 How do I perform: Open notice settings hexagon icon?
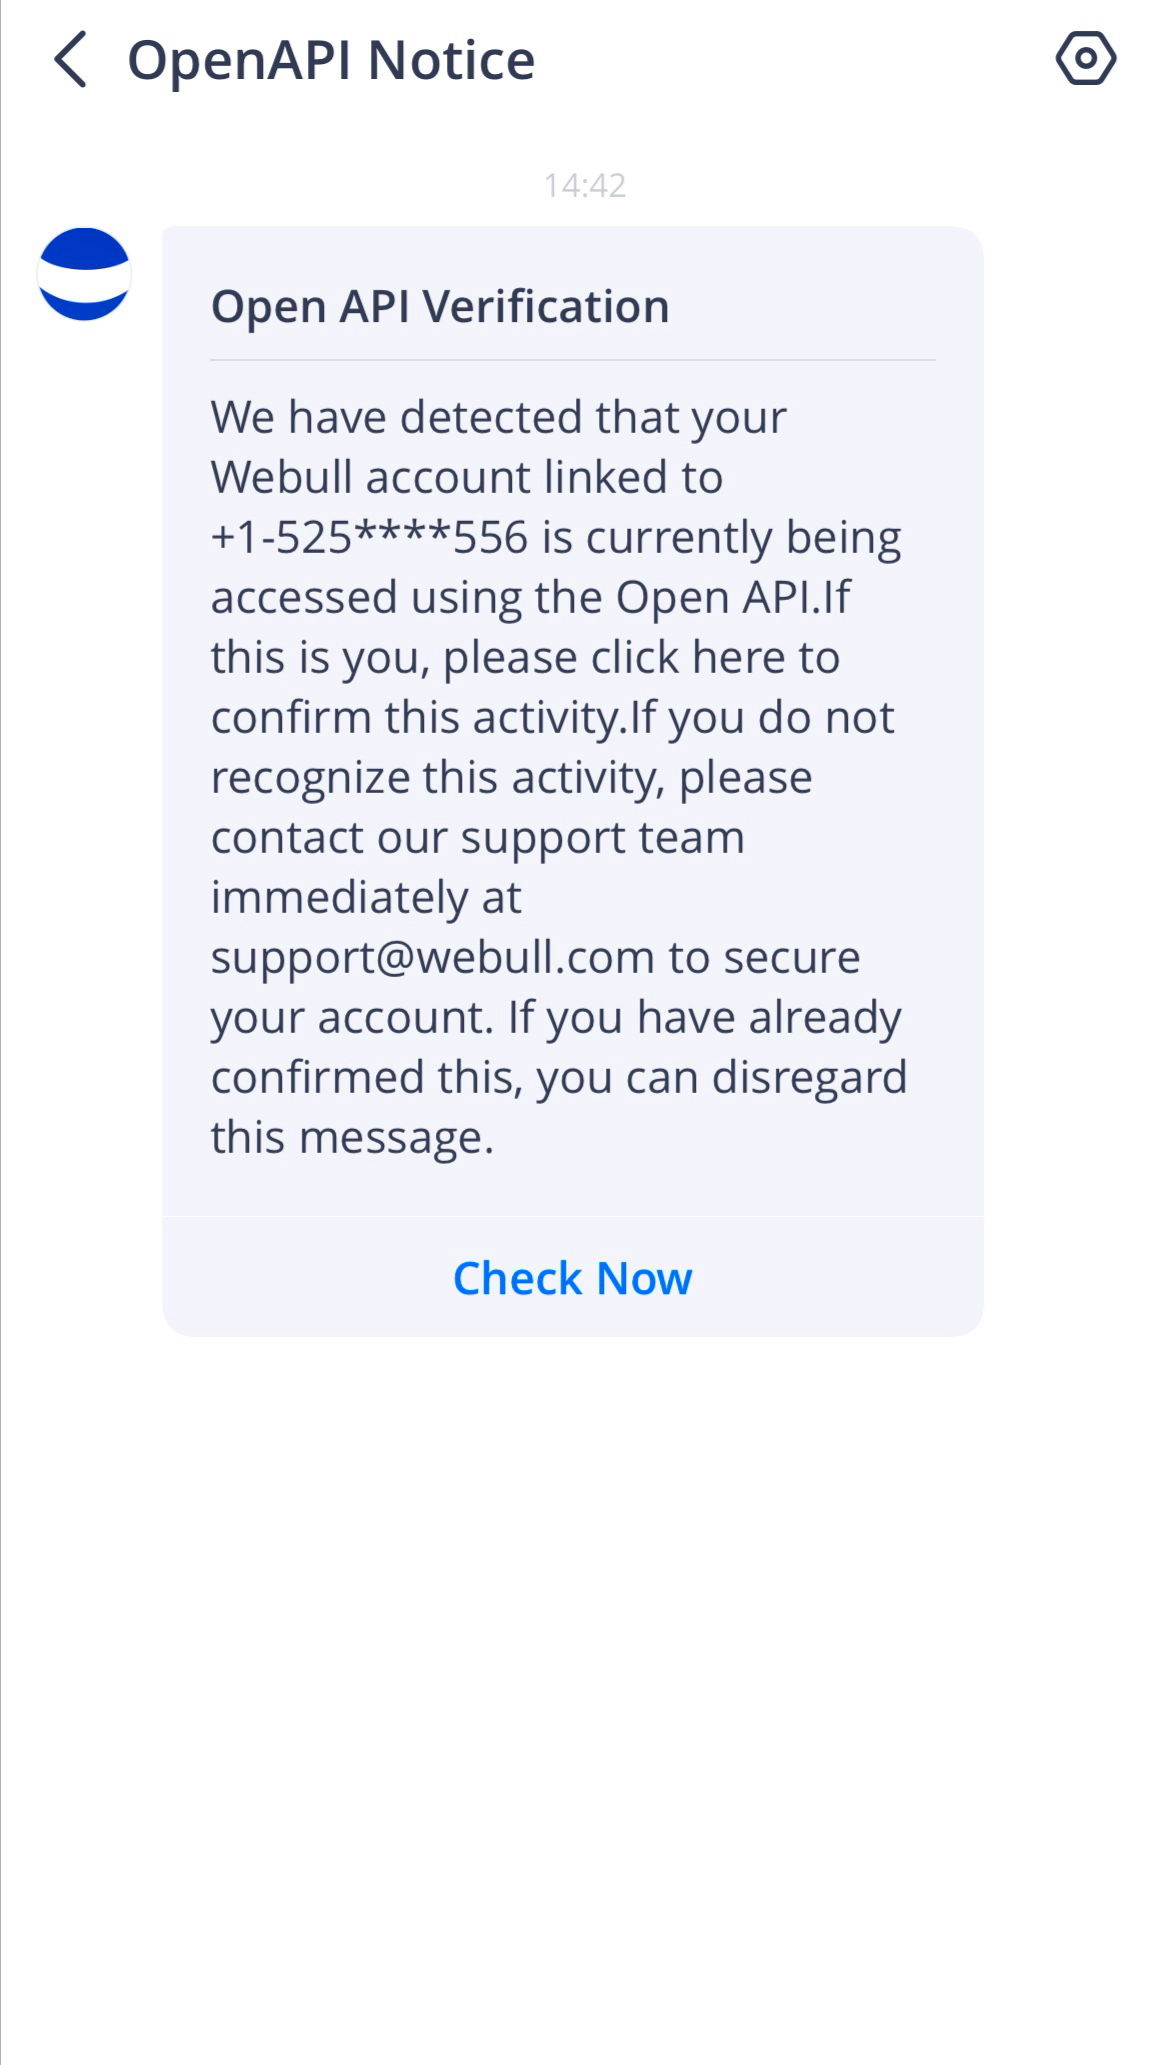[x=1085, y=59]
